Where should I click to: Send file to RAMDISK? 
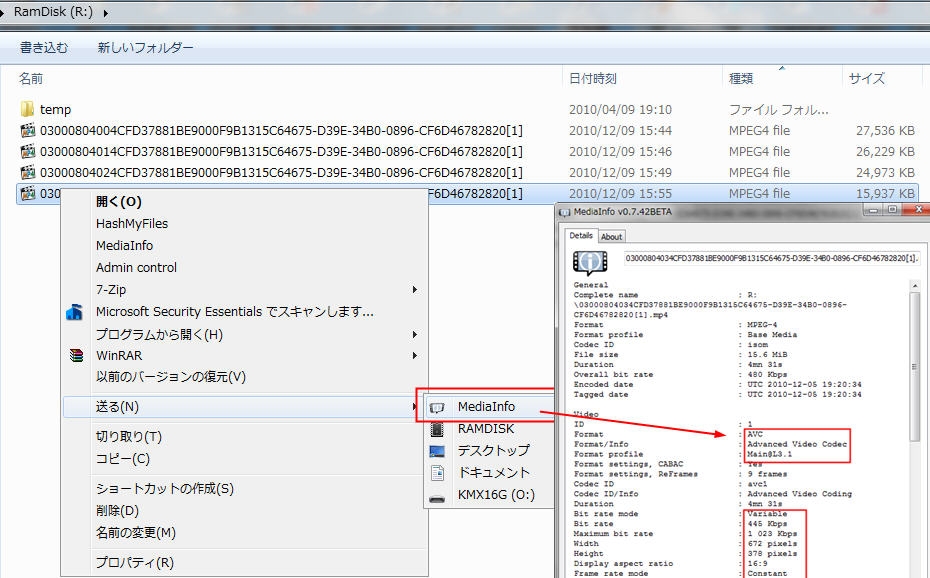tap(486, 429)
